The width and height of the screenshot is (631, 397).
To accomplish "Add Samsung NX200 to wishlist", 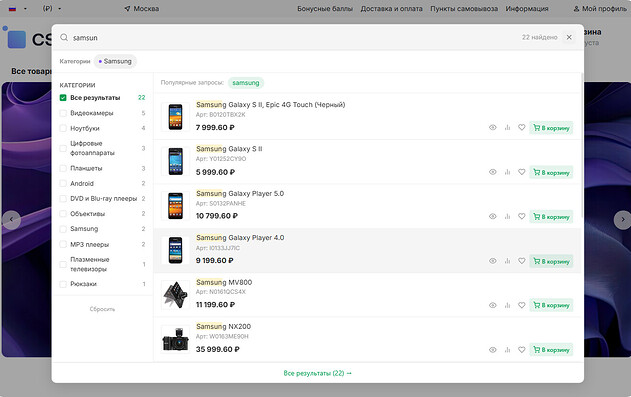I will (x=522, y=350).
